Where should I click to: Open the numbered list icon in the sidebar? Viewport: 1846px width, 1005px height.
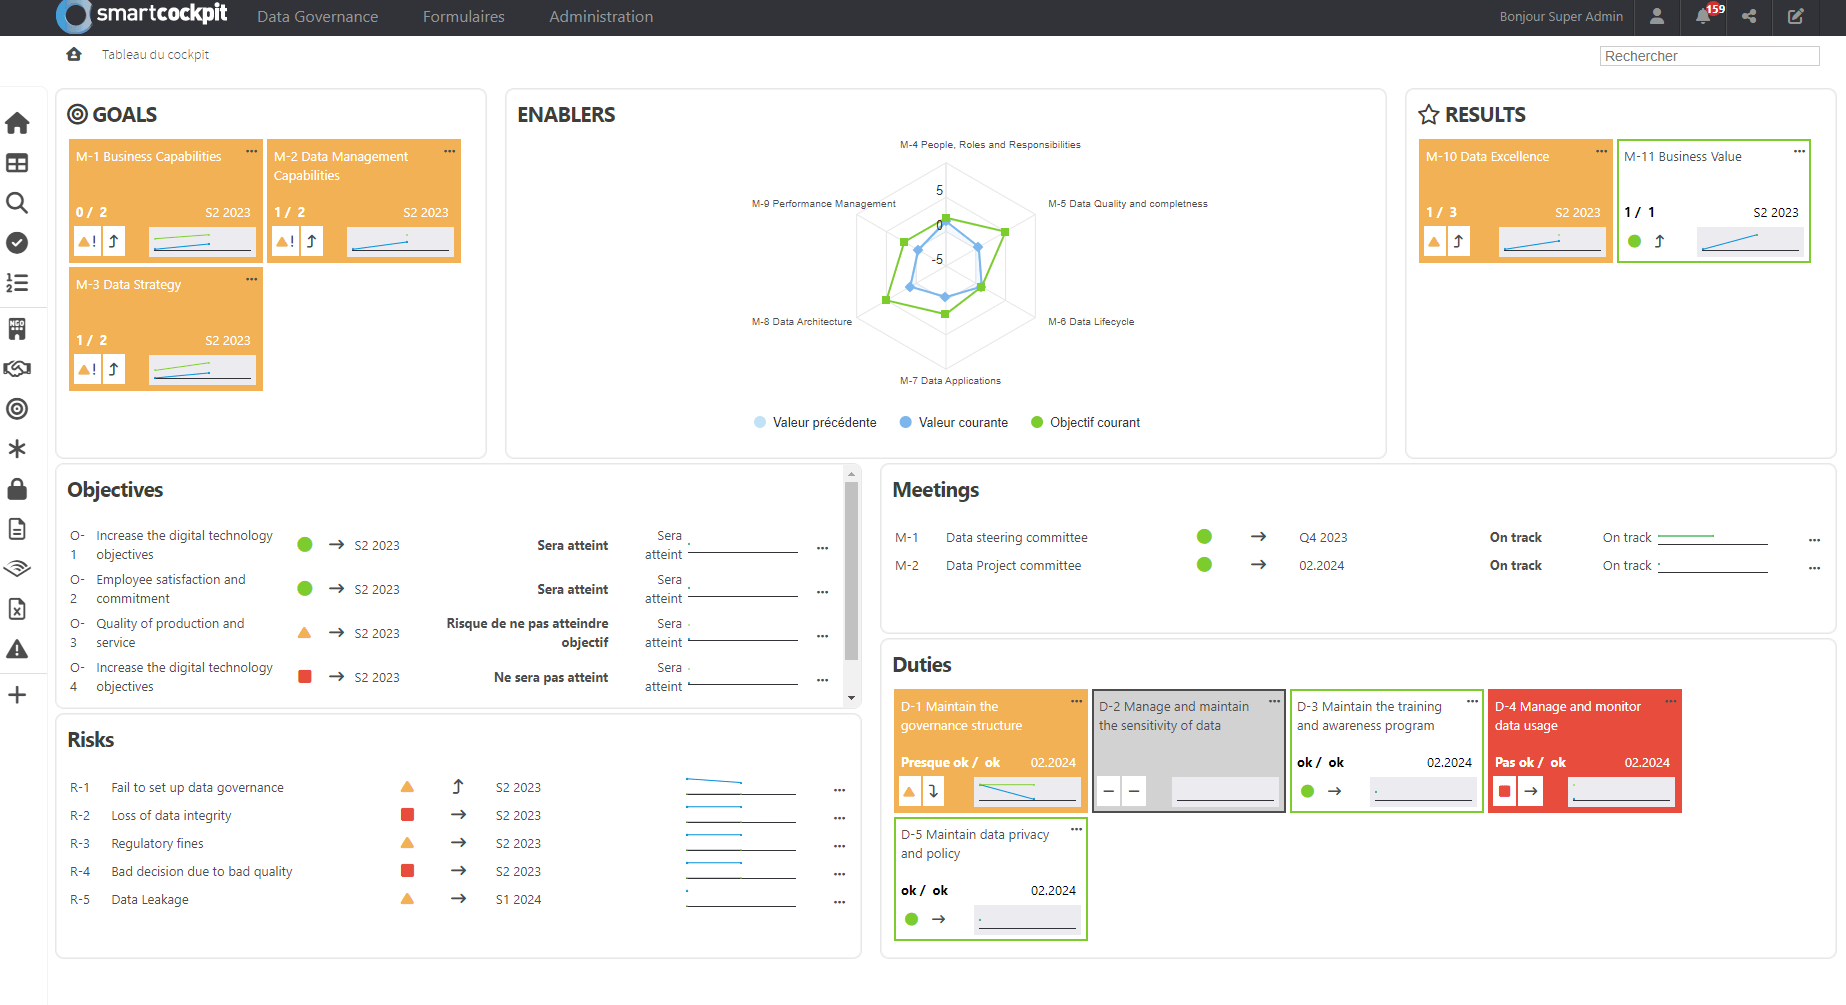coord(17,283)
